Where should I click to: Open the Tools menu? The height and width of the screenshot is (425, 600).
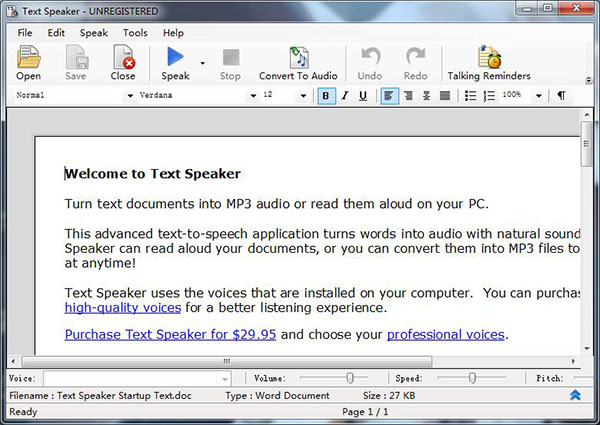(x=135, y=33)
